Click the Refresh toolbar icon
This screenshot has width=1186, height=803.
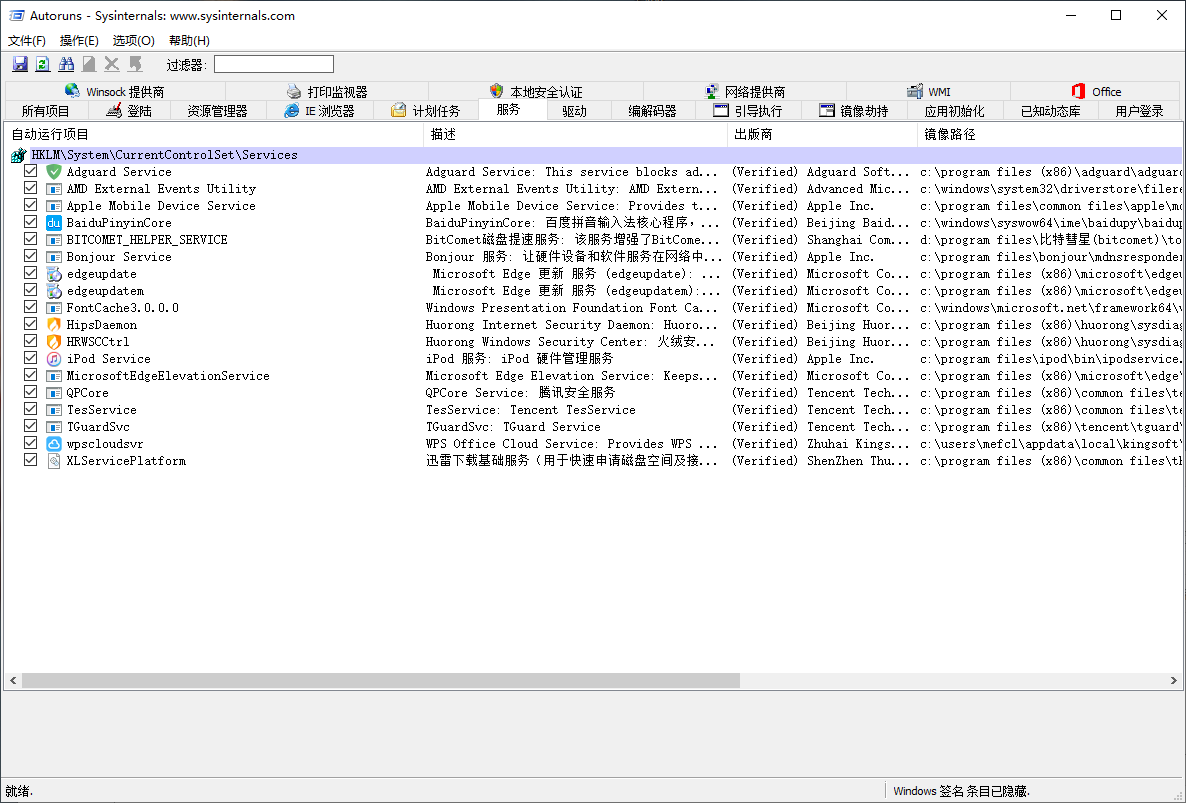coord(43,64)
